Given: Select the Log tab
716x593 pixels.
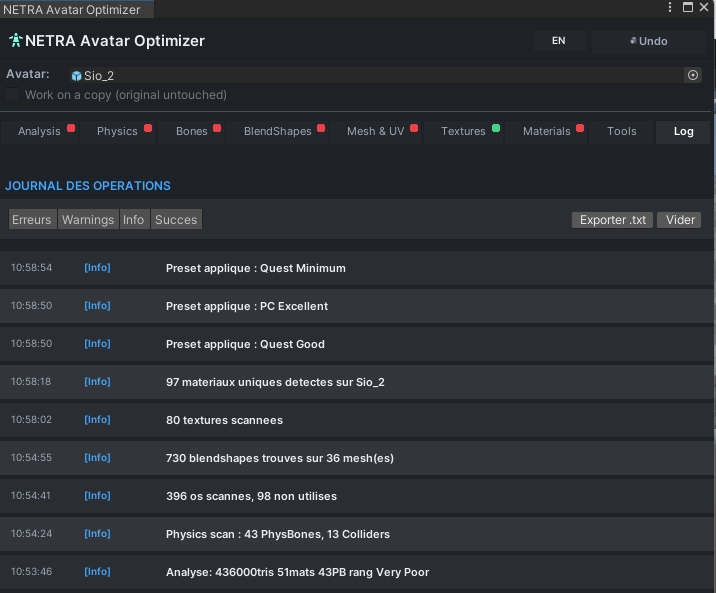Looking at the screenshot, I should coord(684,131).
